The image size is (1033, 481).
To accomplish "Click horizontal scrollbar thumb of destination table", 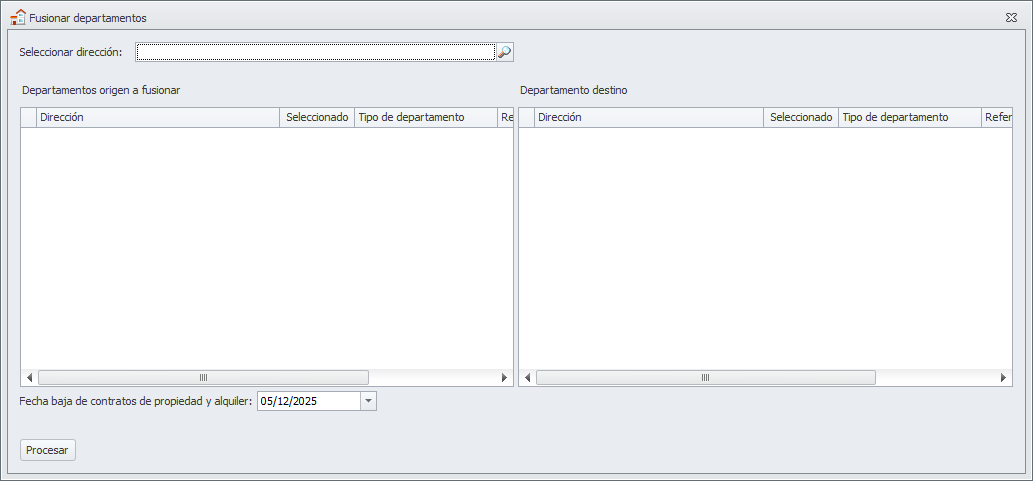I will (706, 378).
